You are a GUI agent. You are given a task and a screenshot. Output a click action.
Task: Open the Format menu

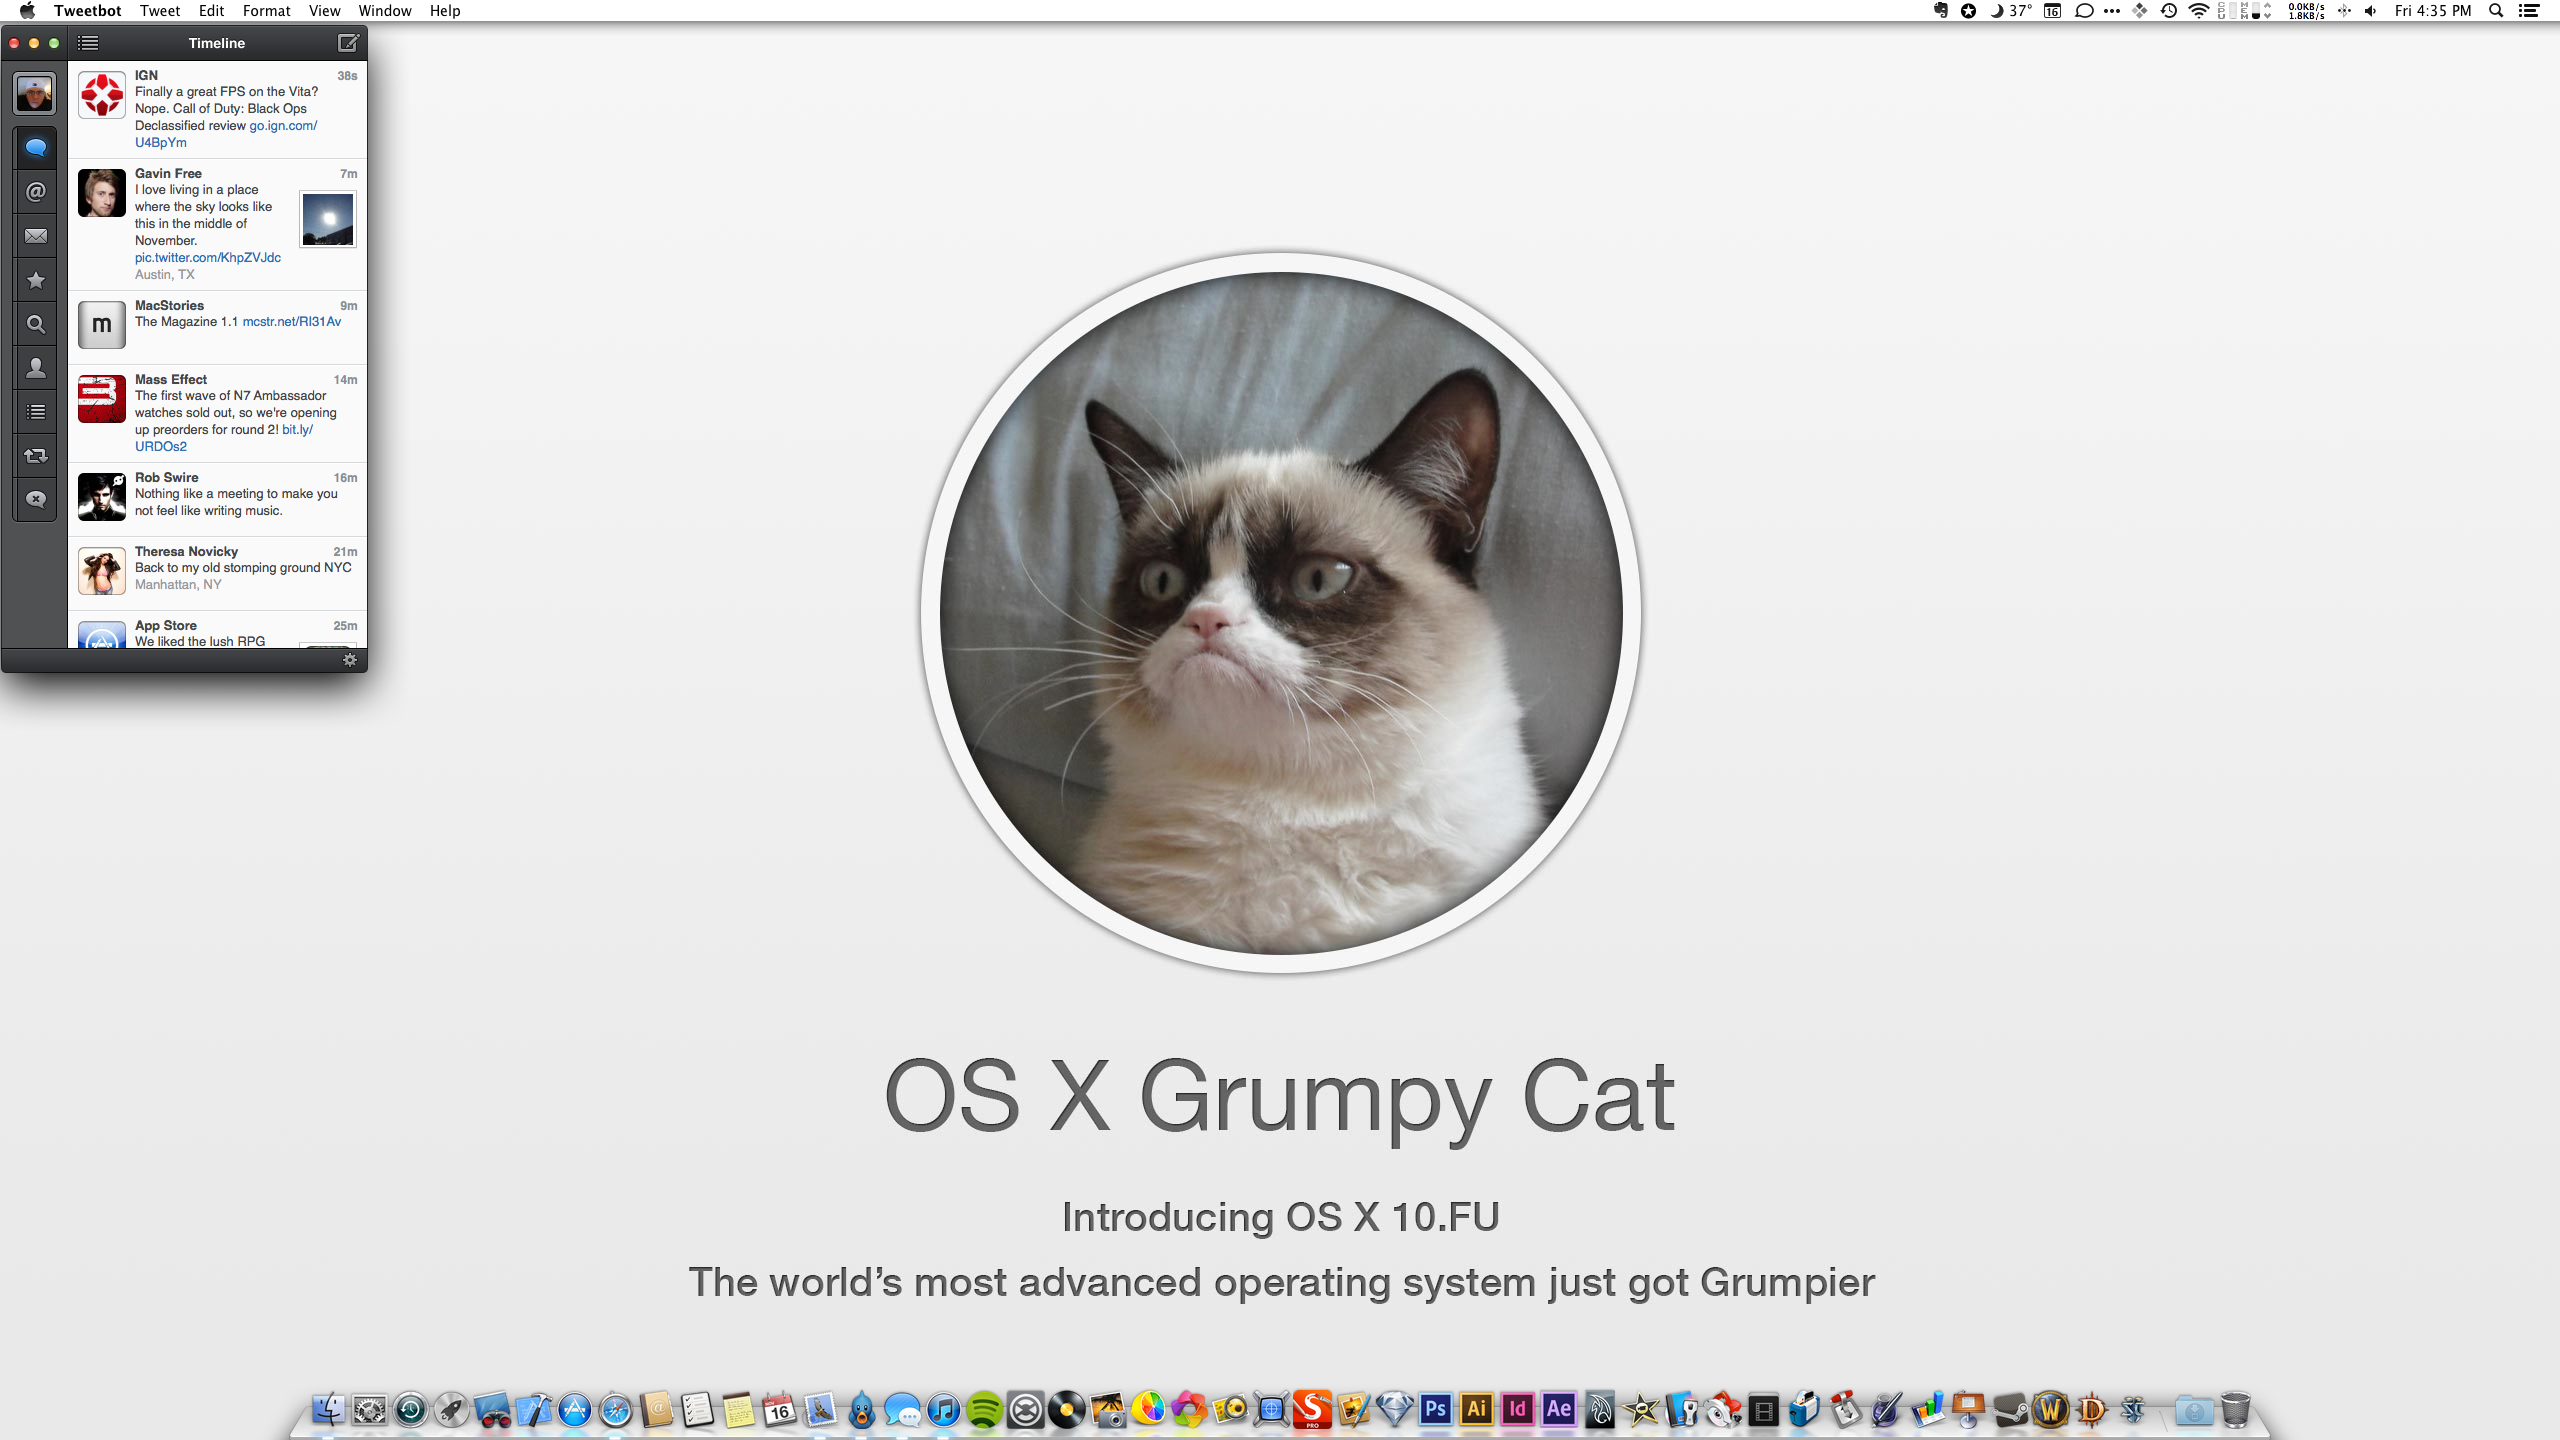tap(266, 11)
